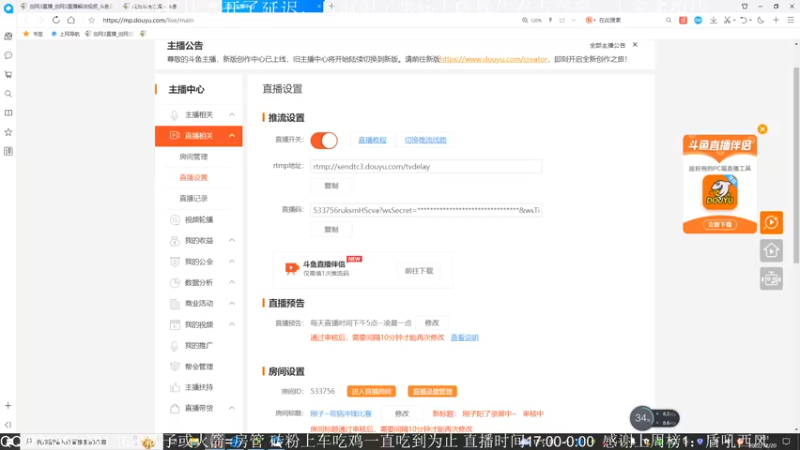This screenshot has height=450, width=800.
Task: Open 帮会管理 in the side menu
Action: [x=198, y=366]
